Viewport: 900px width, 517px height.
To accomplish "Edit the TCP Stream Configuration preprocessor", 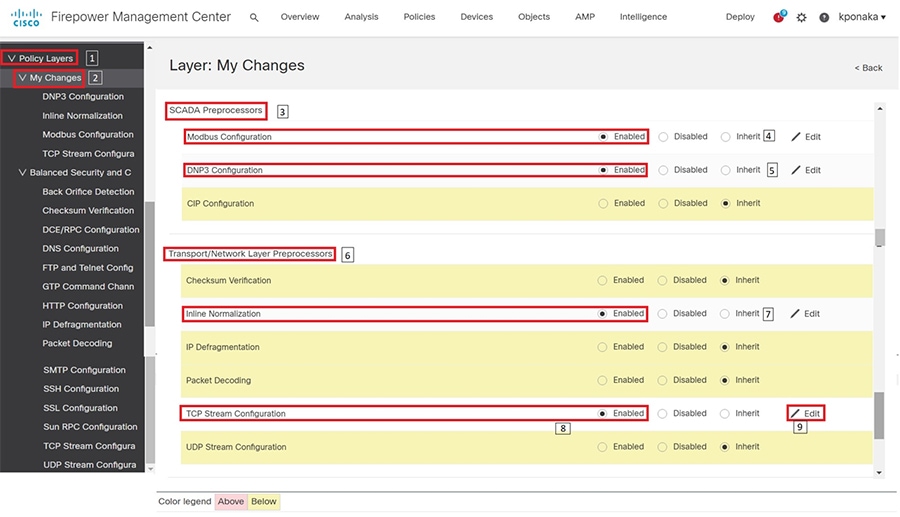I will pyautogui.click(x=805, y=413).
